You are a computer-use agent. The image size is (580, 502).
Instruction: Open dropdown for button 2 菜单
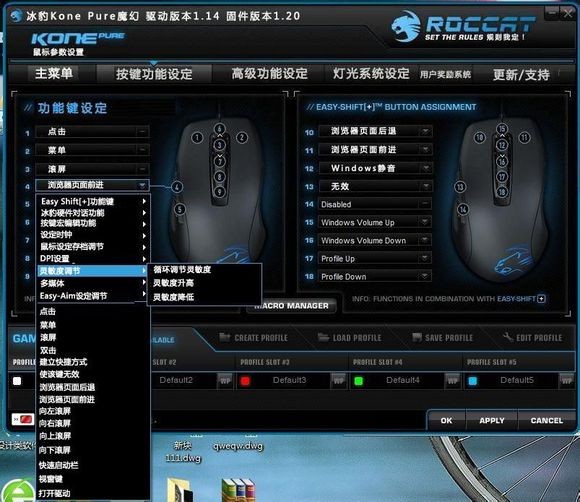(142, 150)
